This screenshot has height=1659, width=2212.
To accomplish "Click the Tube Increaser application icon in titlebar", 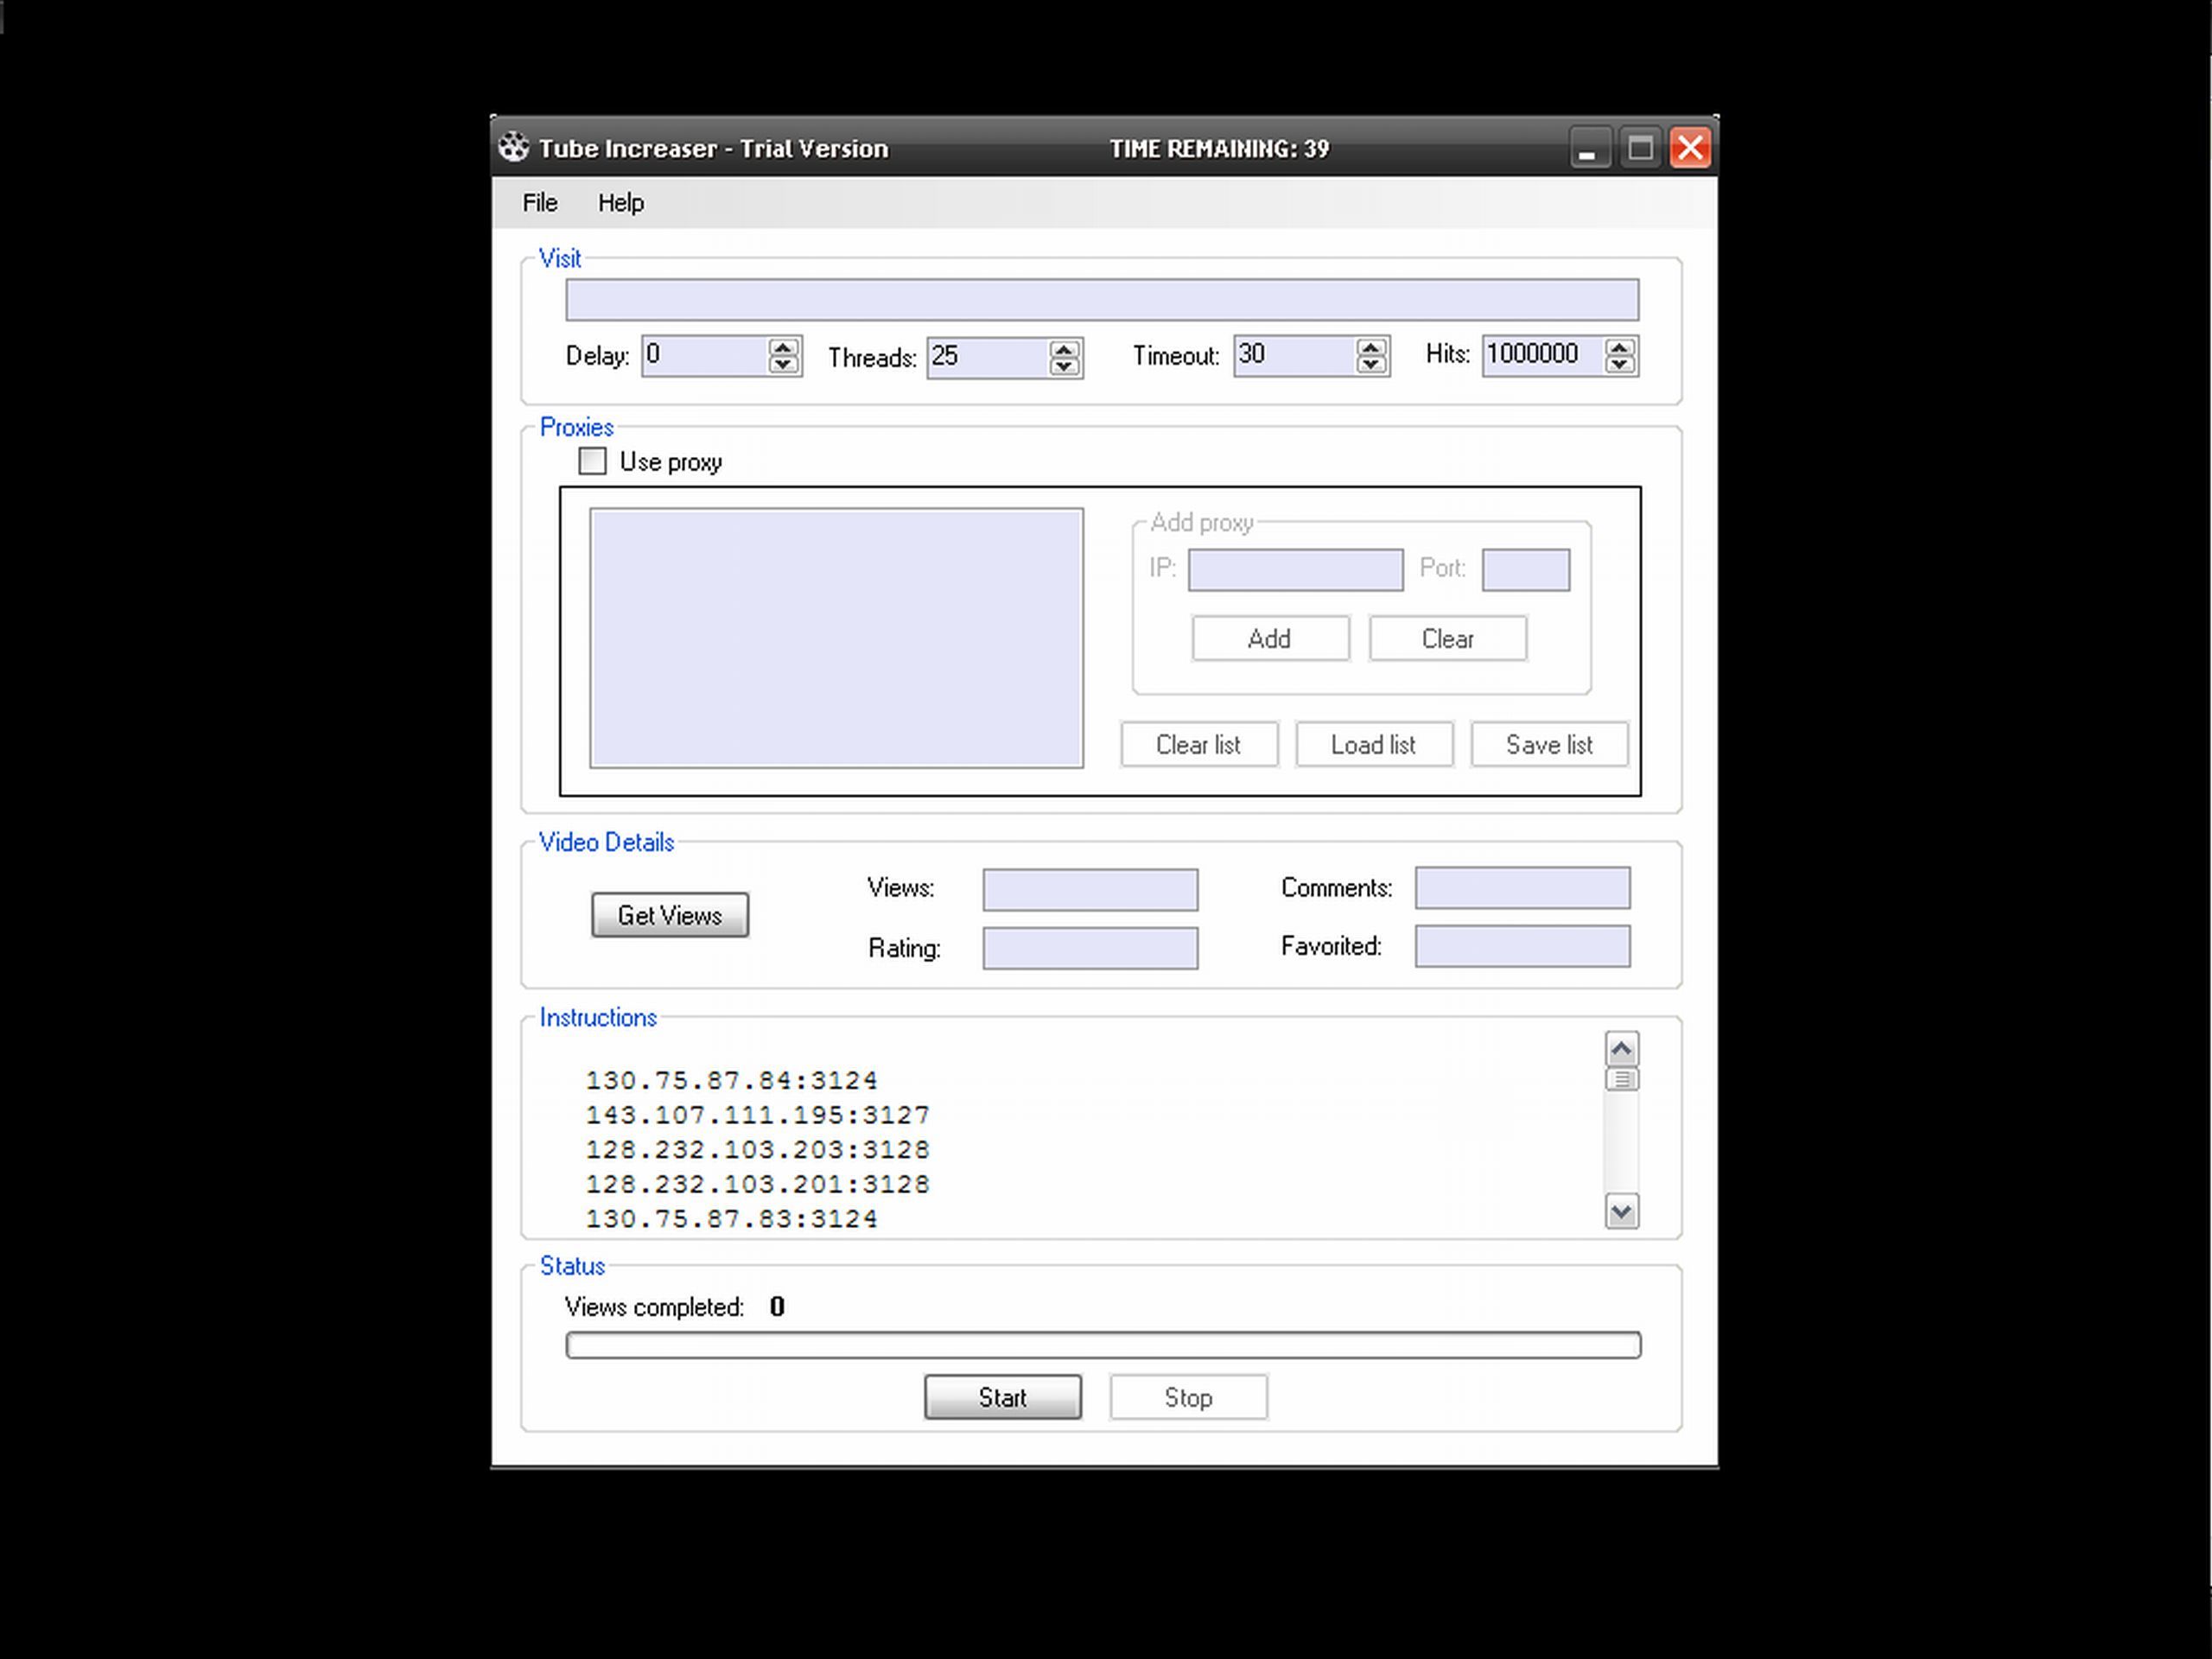I will (515, 148).
